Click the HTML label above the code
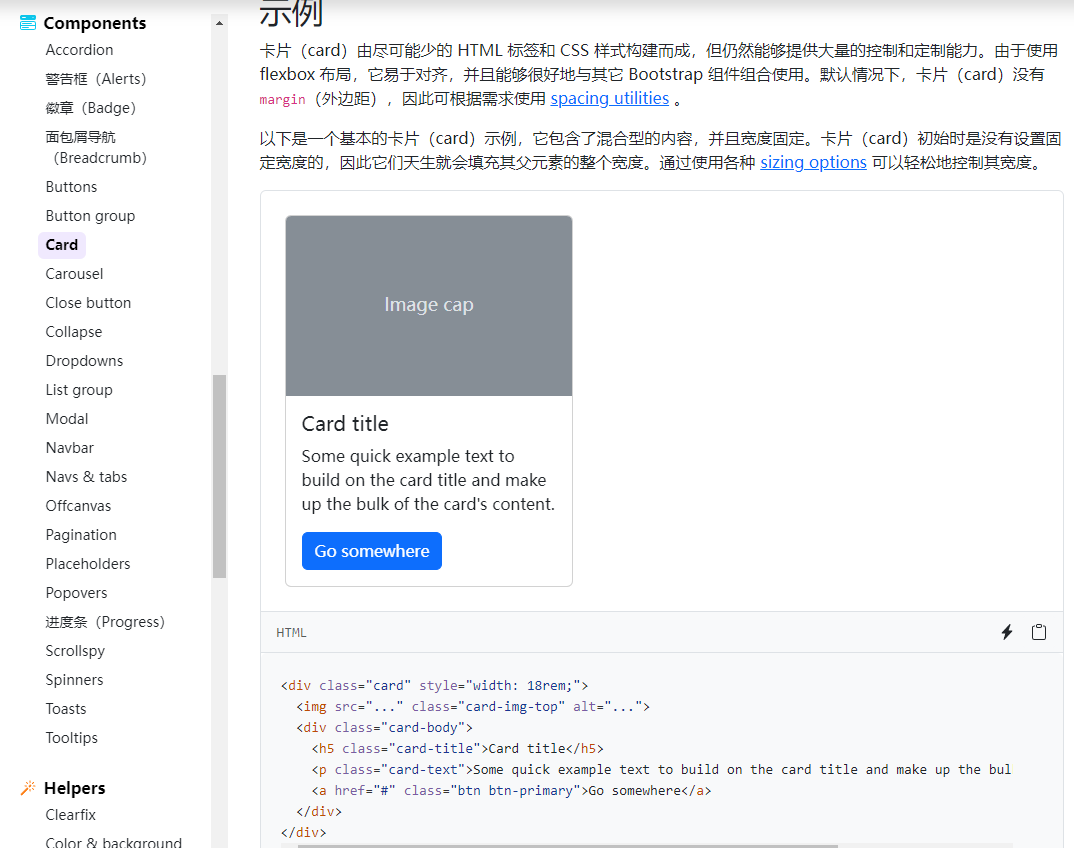This screenshot has width=1074, height=848. point(291,633)
